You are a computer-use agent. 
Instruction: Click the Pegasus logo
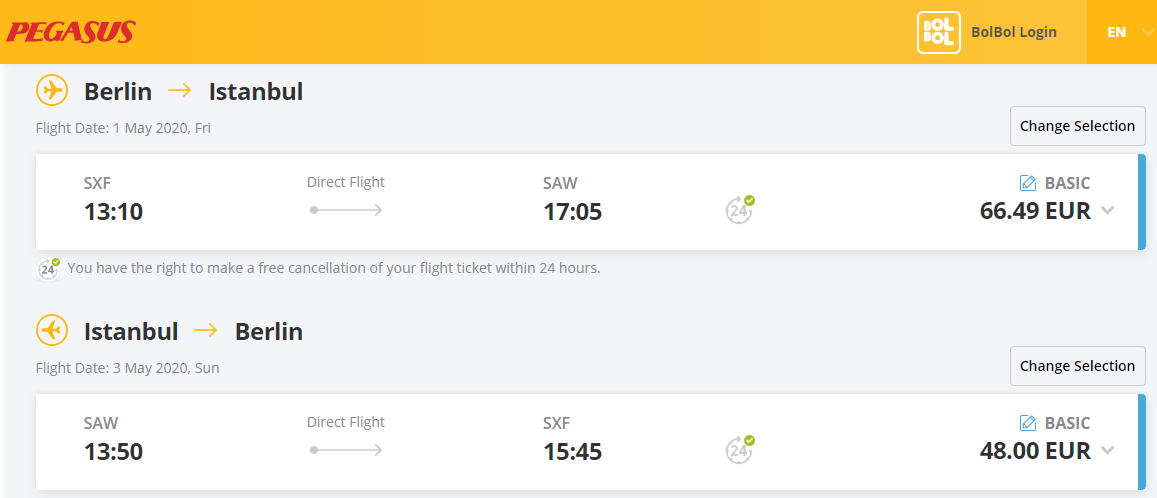[x=71, y=32]
